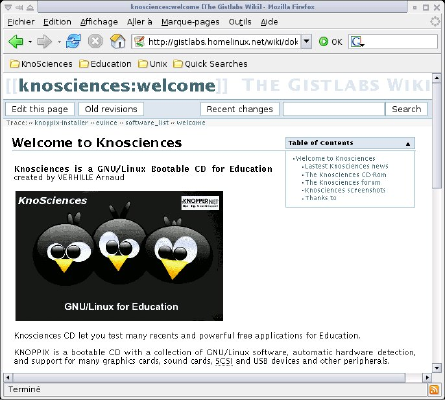This screenshot has height=400, width=445.
Task: Click the 'Welcome to Knosciences' heading
Action: (97, 143)
